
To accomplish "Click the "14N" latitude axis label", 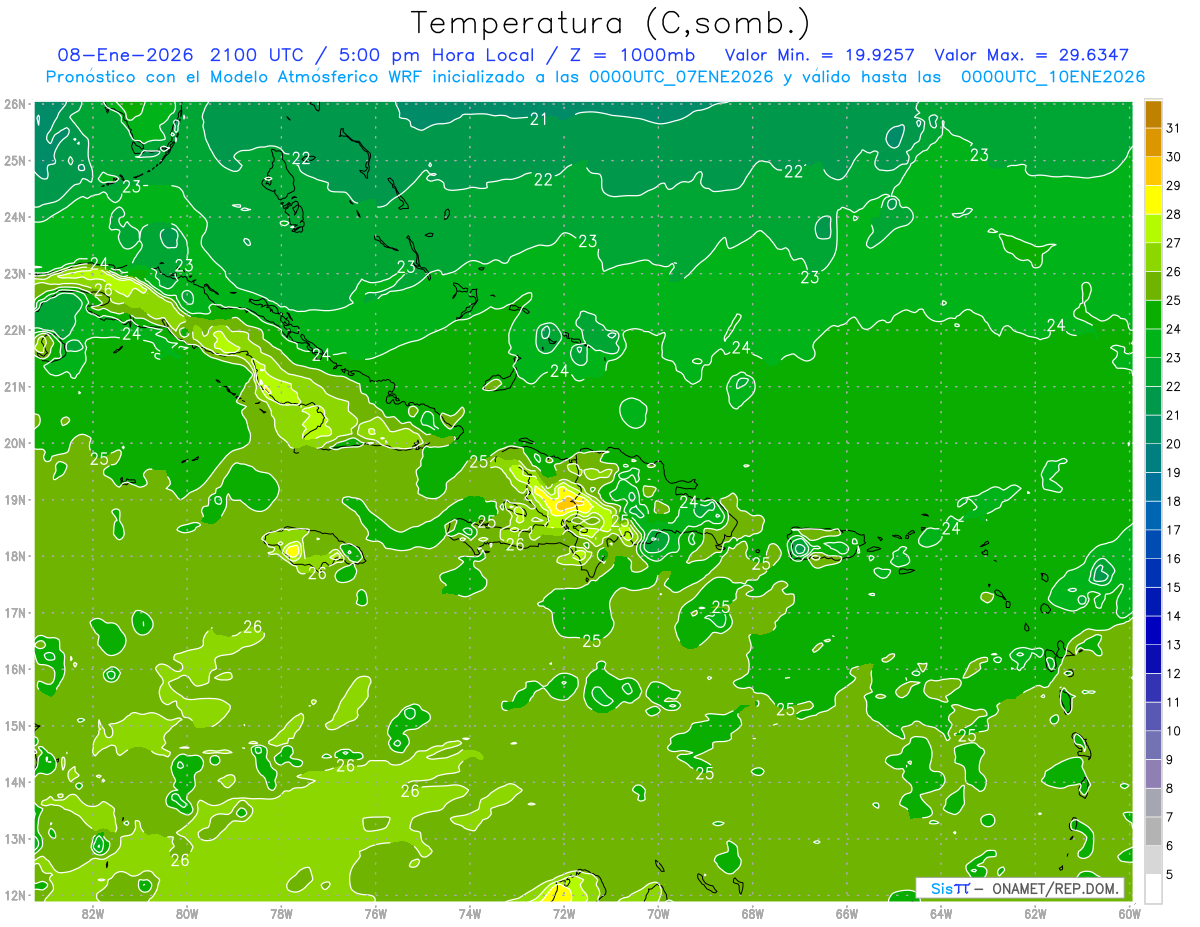I will (x=15, y=782).
